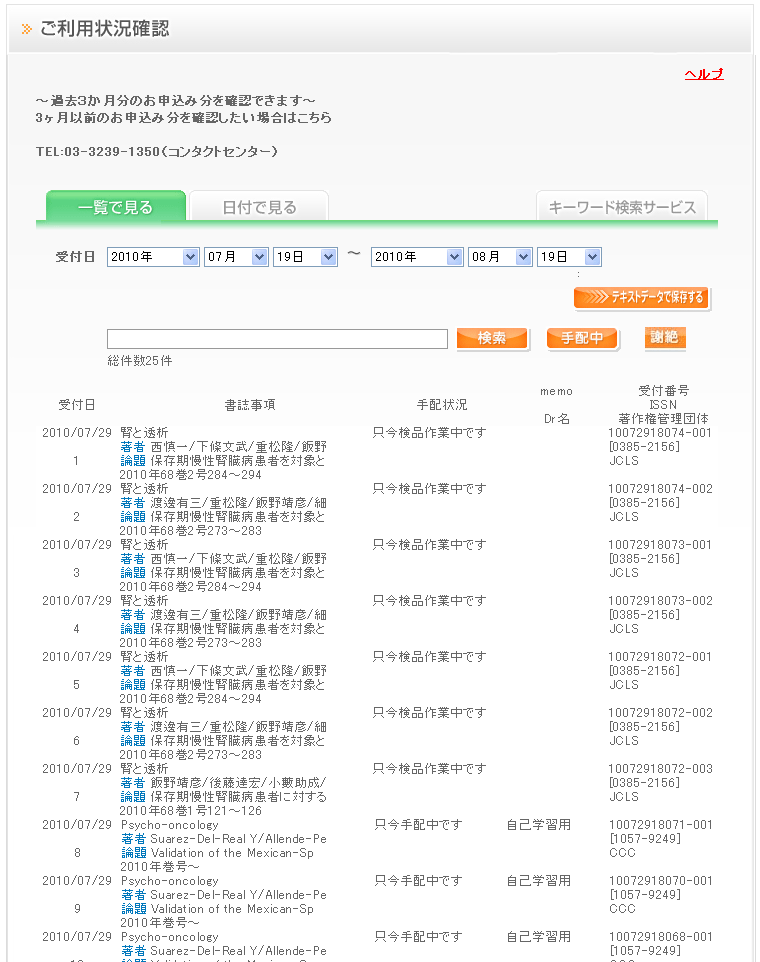The image size is (760, 962).
Task: Switch to the 日付で見る tab
Action: coord(259,207)
